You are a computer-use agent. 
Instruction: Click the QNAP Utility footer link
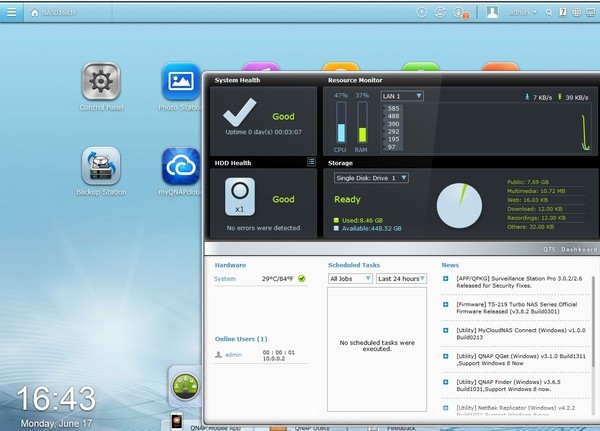[x=312, y=428]
